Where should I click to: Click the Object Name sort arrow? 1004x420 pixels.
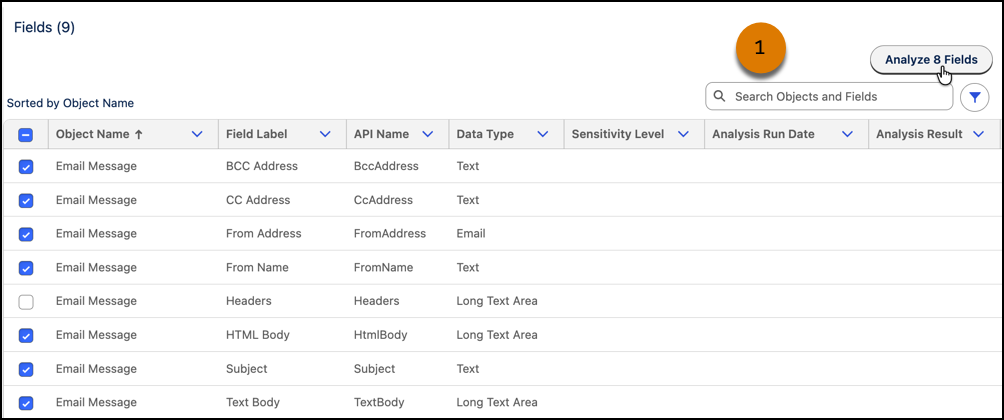pos(139,134)
